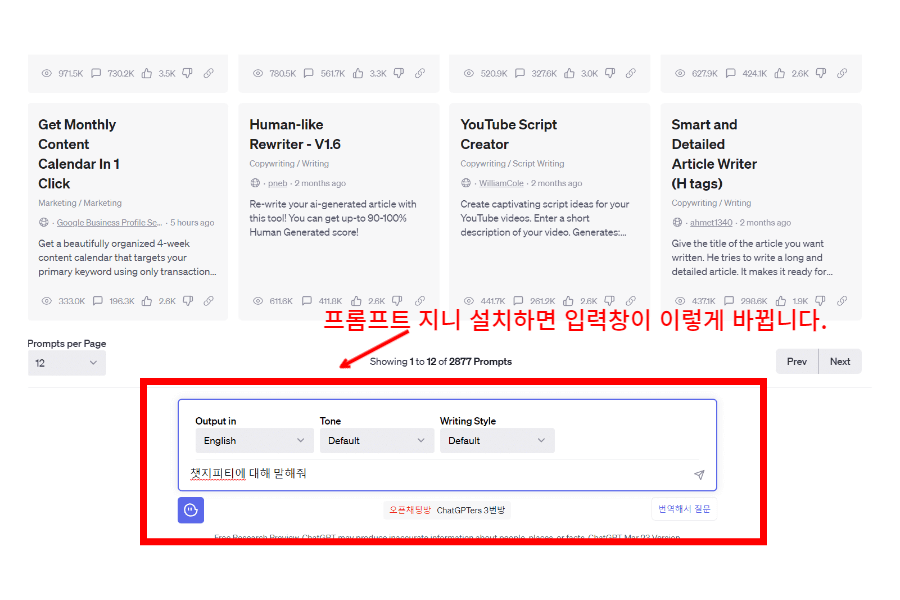This screenshot has width=900, height=600.
Task: Open the Prompt Genie blue clock icon
Action: [190, 510]
